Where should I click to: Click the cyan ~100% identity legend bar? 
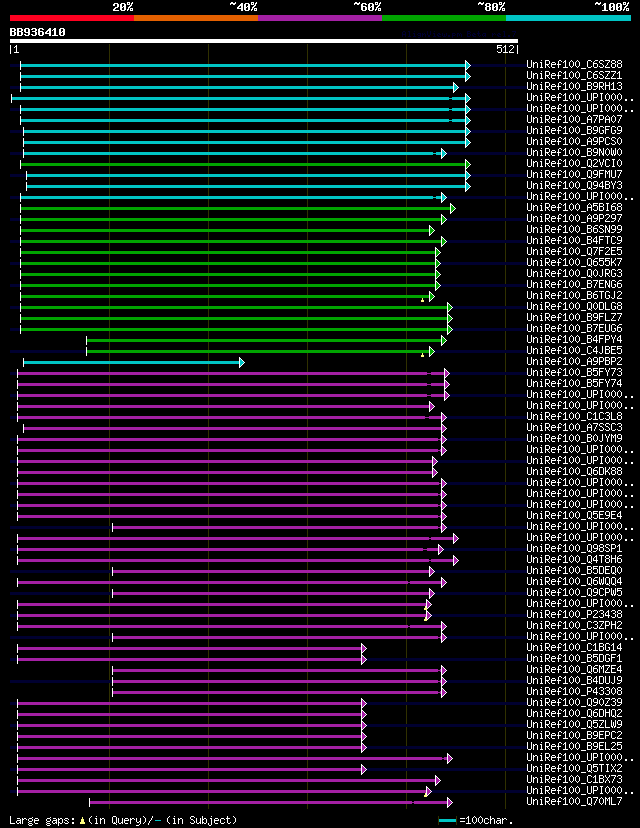pyautogui.click(x=568, y=18)
